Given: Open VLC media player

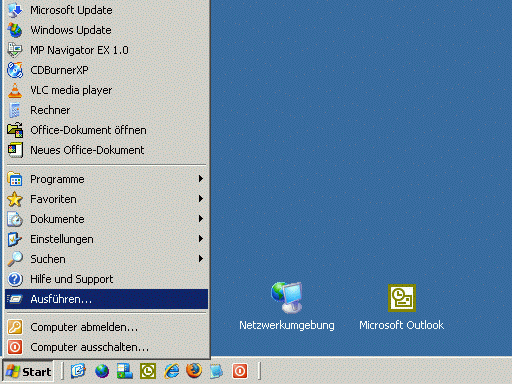Looking at the screenshot, I should click(106, 90).
